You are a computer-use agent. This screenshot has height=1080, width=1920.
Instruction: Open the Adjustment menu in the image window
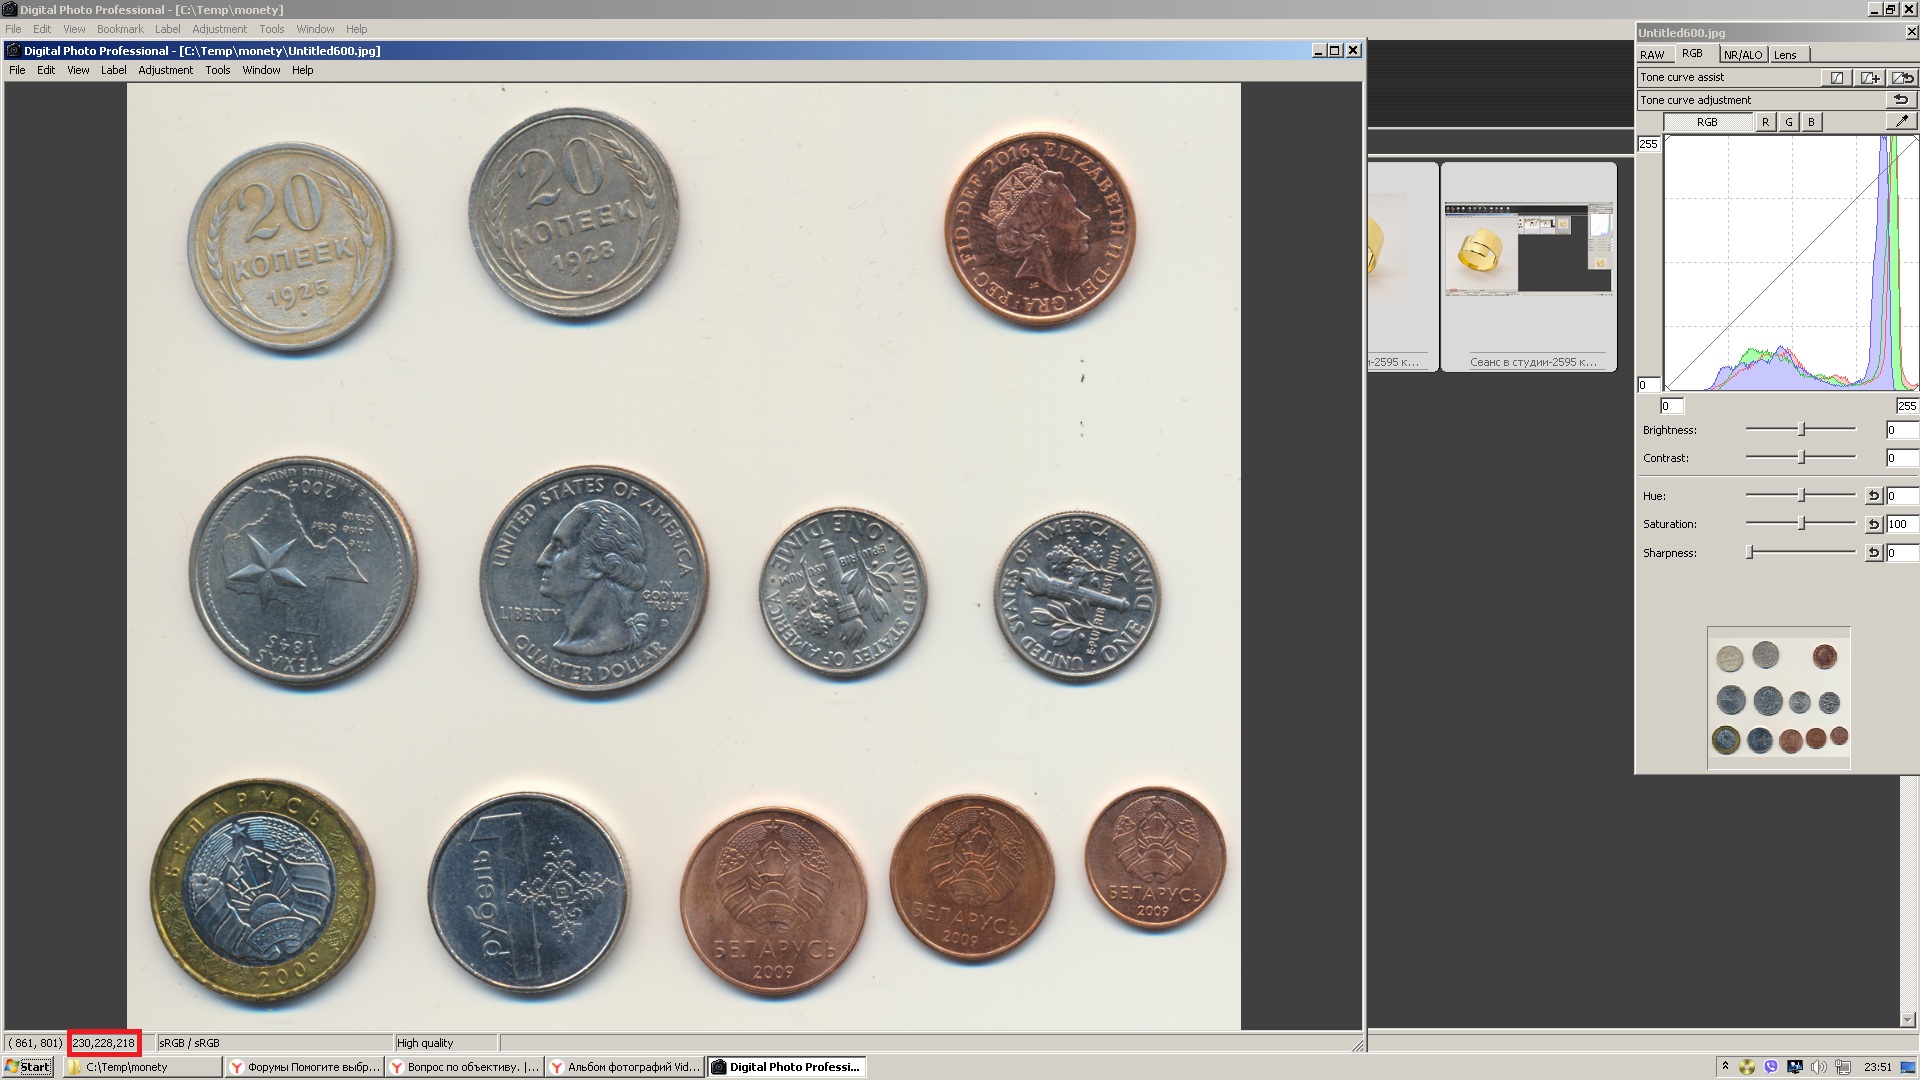tap(165, 70)
